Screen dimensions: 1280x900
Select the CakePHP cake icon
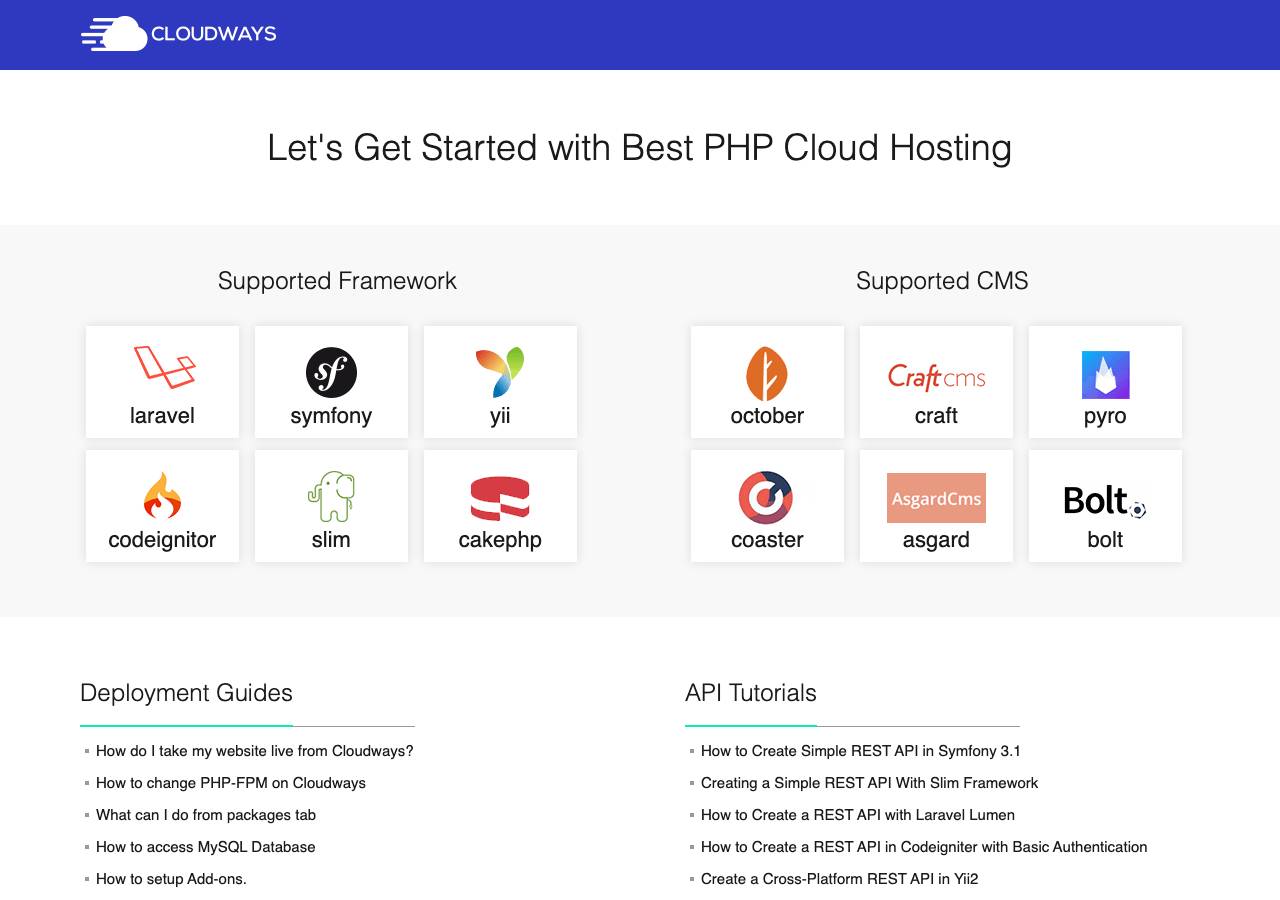pyautogui.click(x=500, y=498)
